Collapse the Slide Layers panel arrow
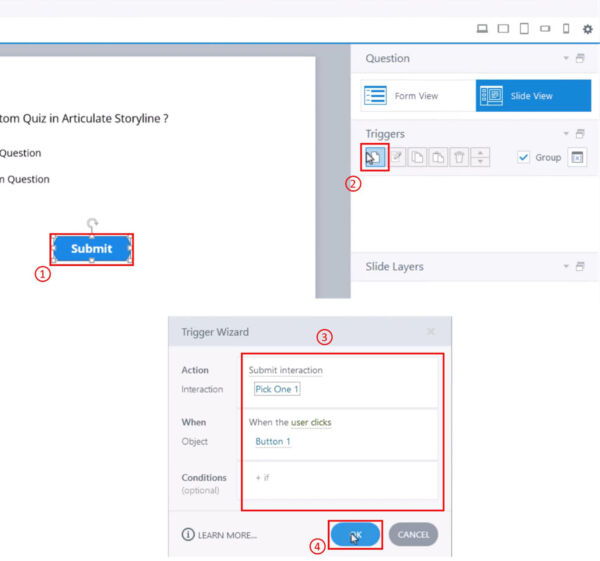The image size is (600, 561). 566,267
